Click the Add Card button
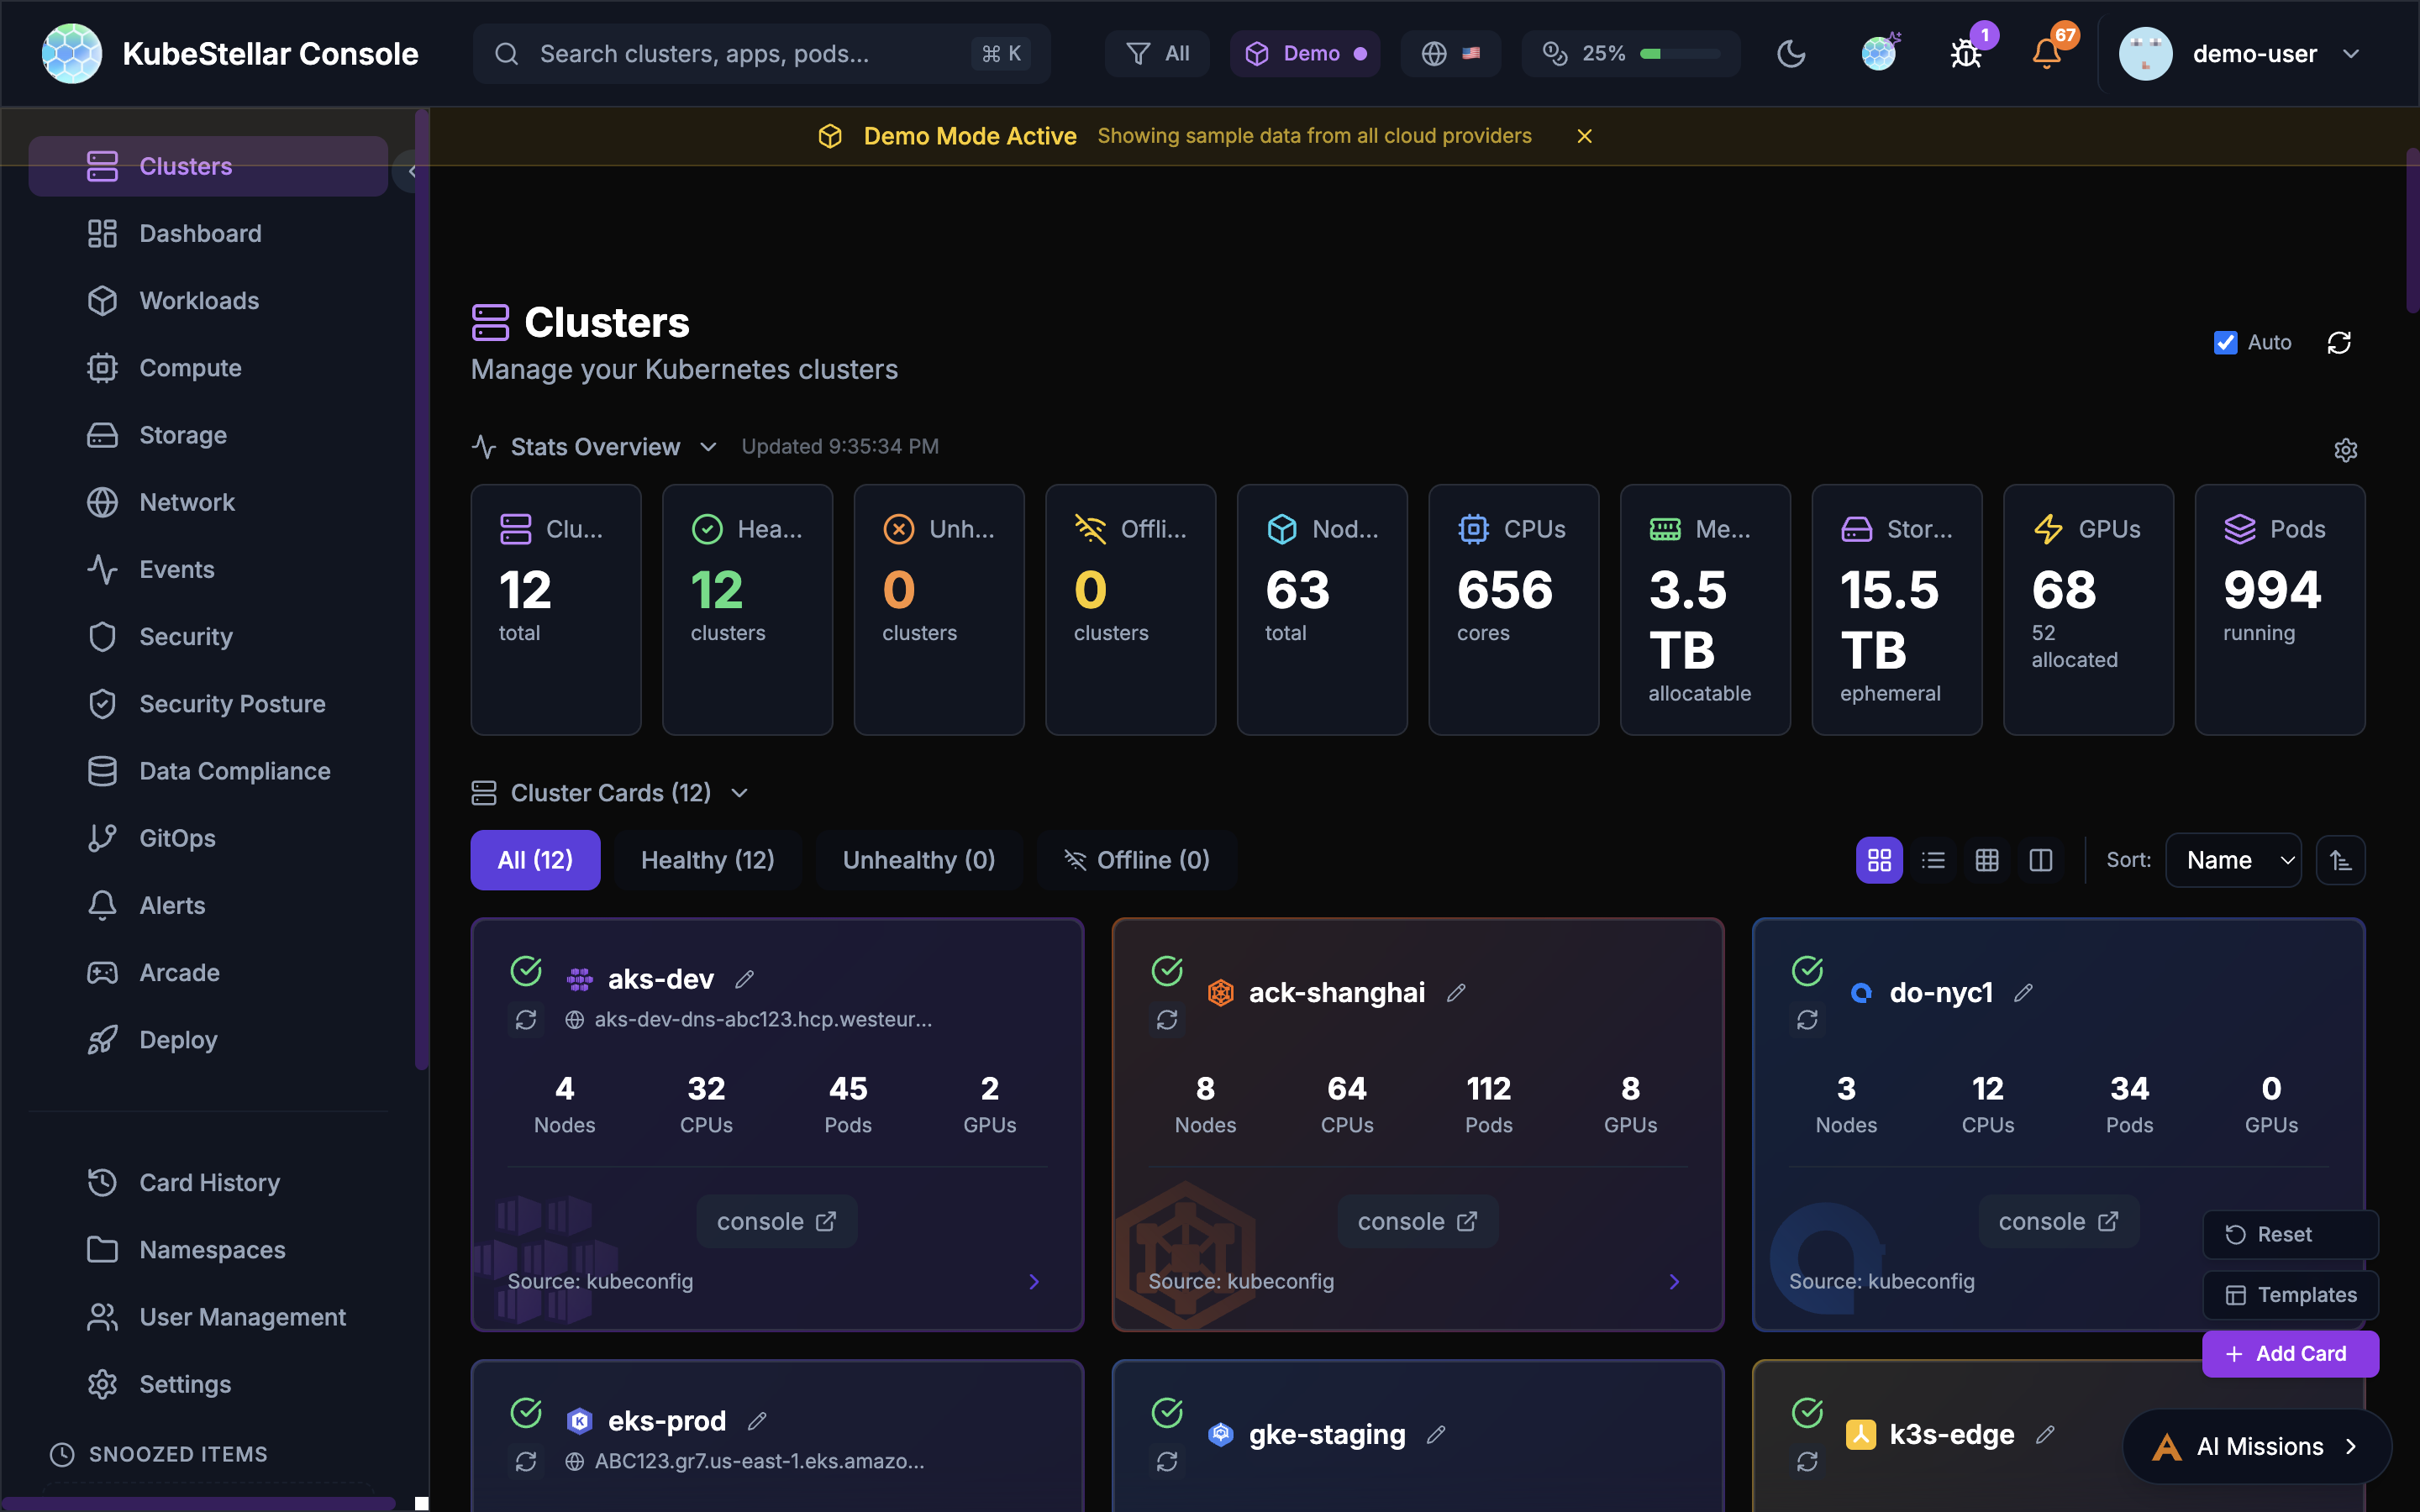The width and height of the screenshot is (2420, 1512). (2290, 1353)
